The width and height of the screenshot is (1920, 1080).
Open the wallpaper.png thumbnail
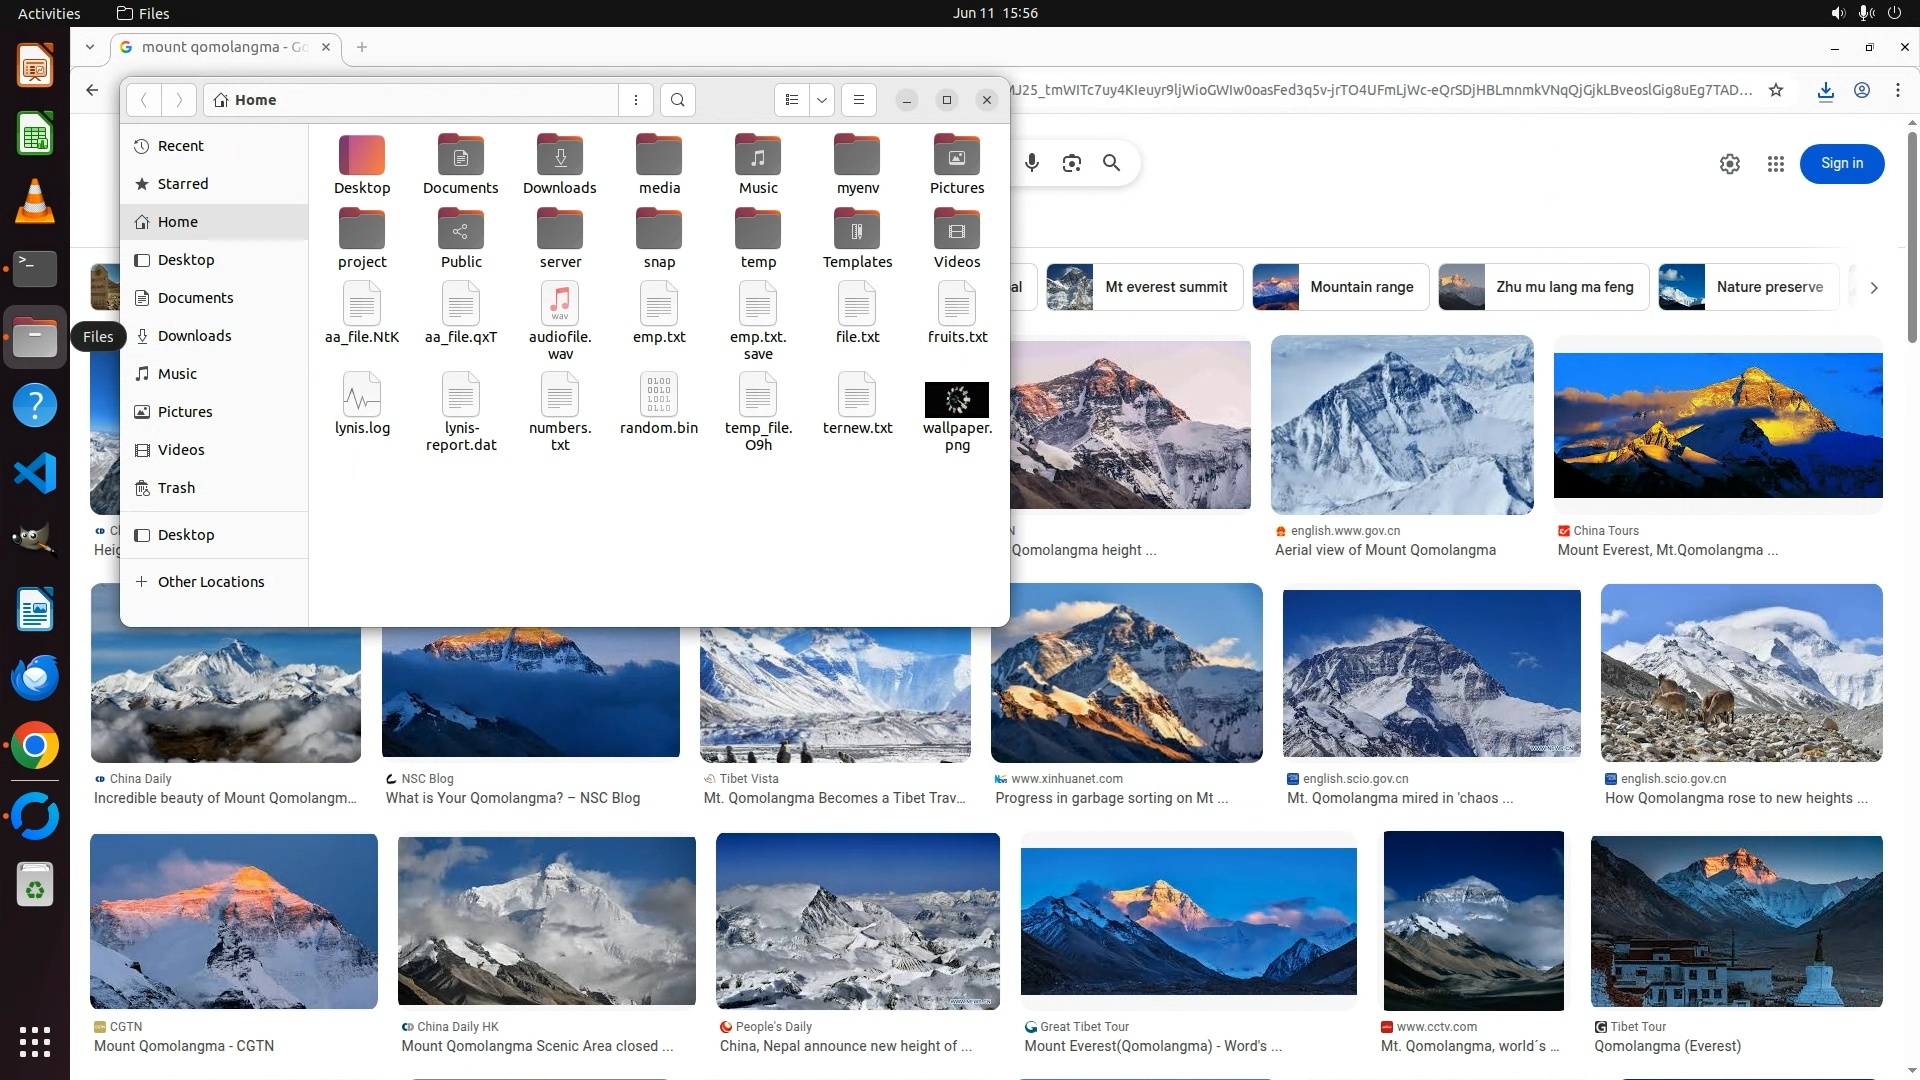(956, 400)
